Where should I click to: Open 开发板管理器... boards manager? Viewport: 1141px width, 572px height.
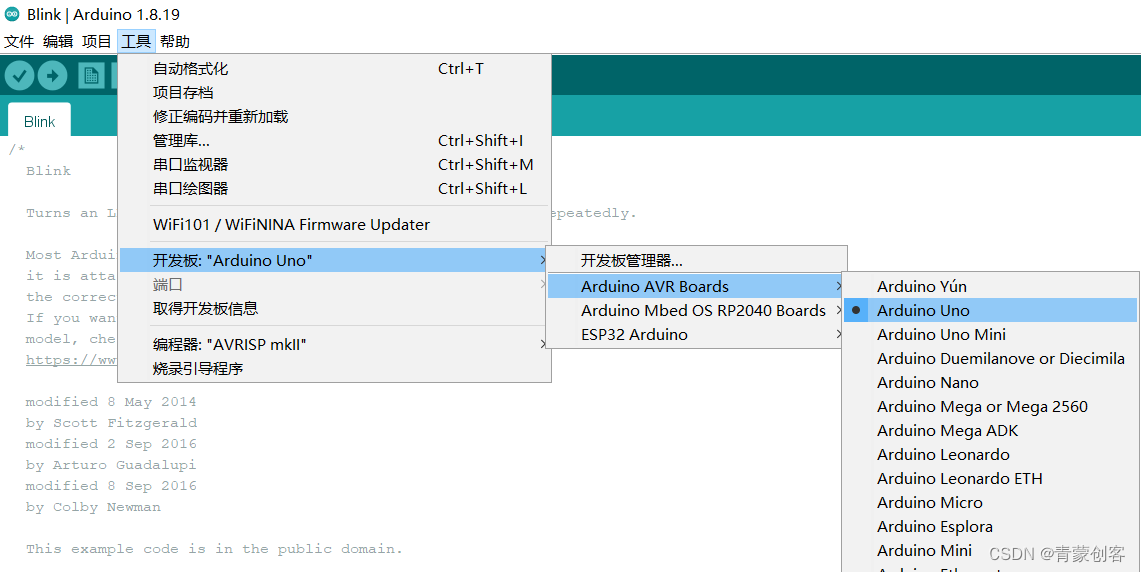(x=696, y=261)
